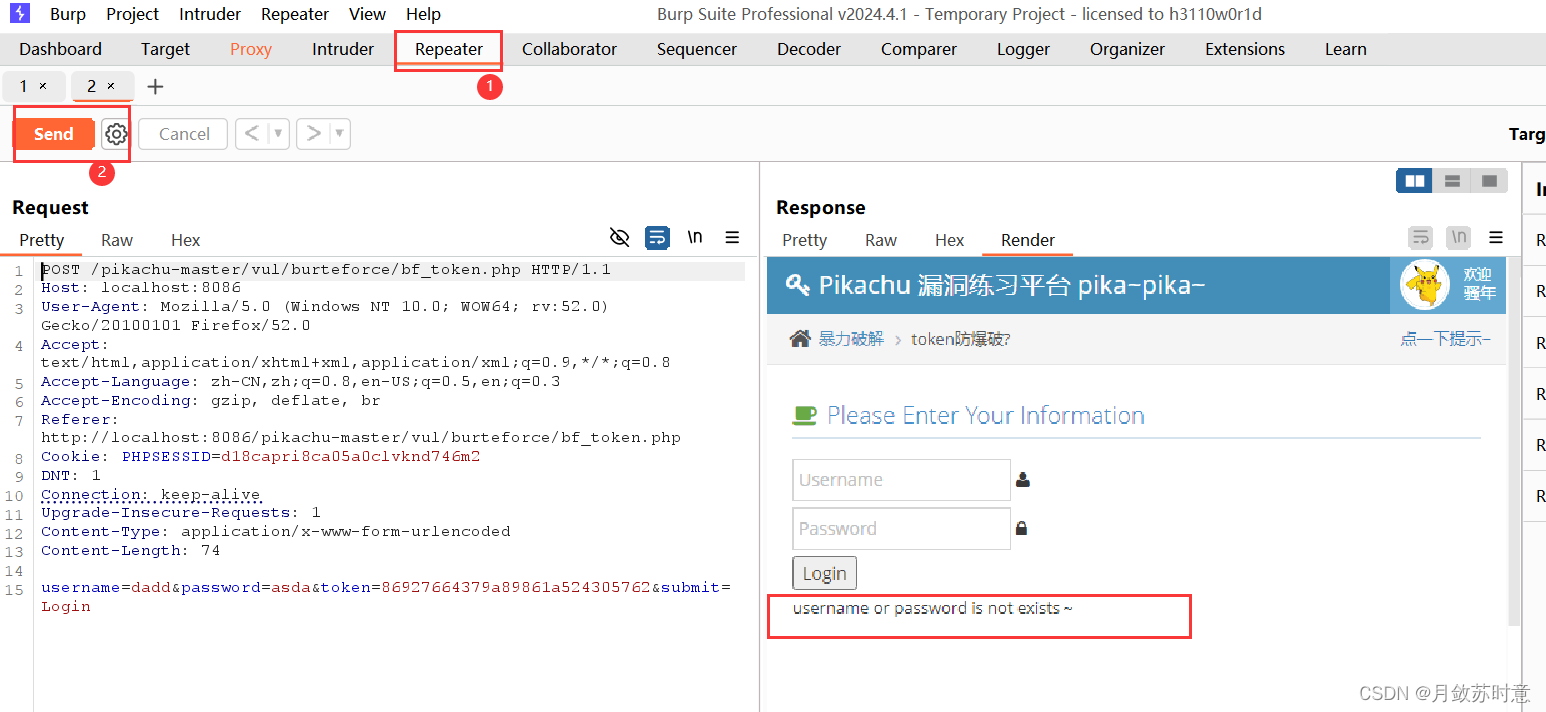Viewport: 1546px width, 712px height.
Task: Click PHPSESSID cookie value in request
Action: click(351, 457)
